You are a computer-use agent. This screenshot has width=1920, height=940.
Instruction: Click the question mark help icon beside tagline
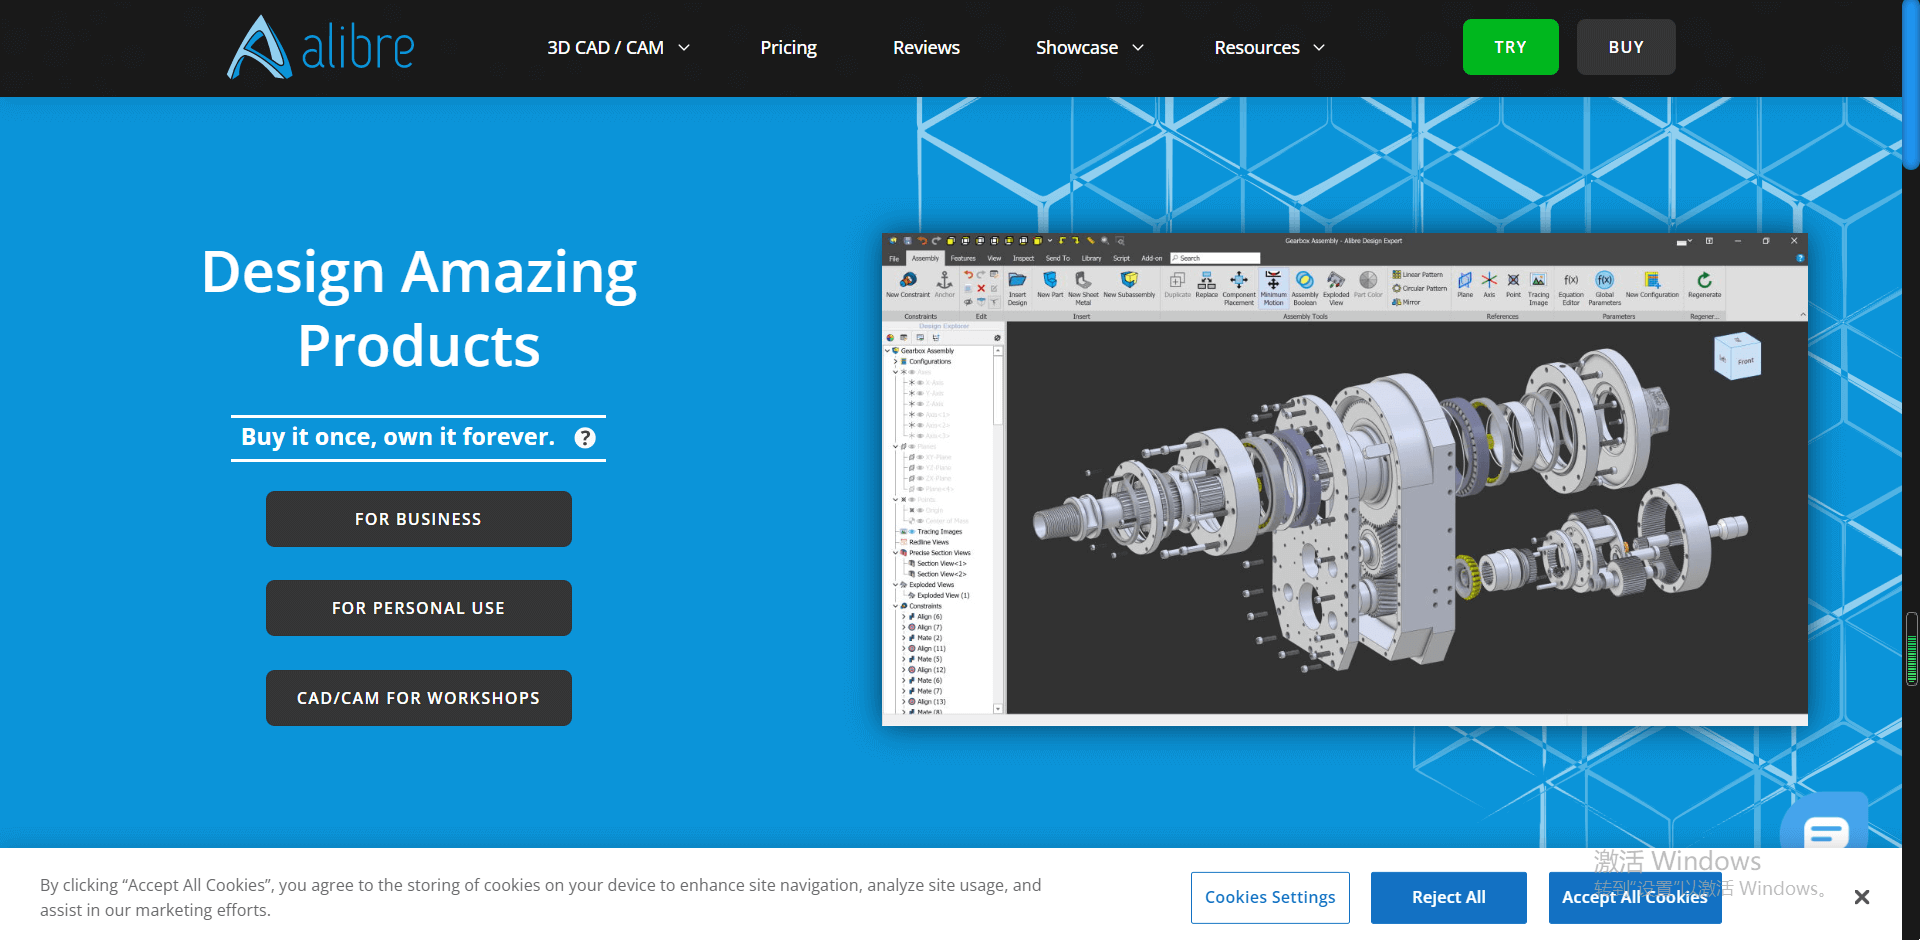pyautogui.click(x=585, y=438)
